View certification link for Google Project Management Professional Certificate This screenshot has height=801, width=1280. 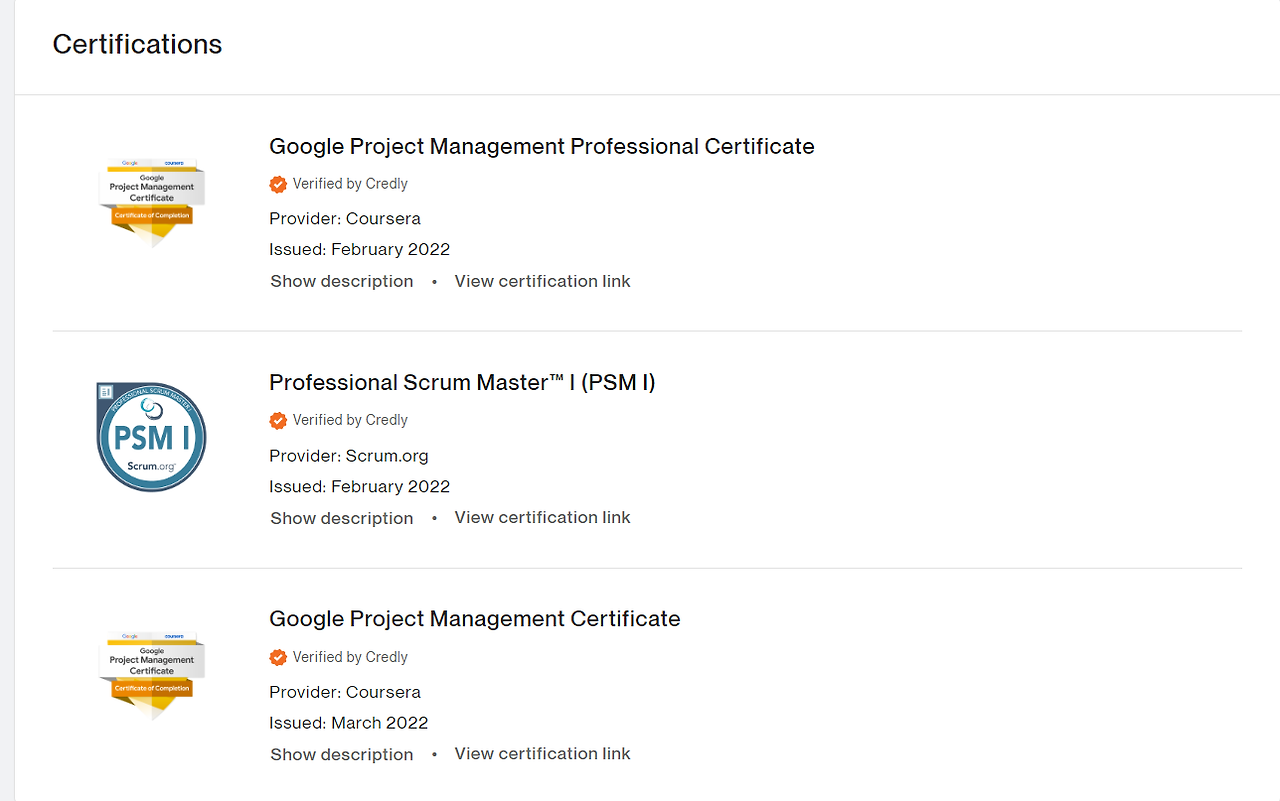542,281
